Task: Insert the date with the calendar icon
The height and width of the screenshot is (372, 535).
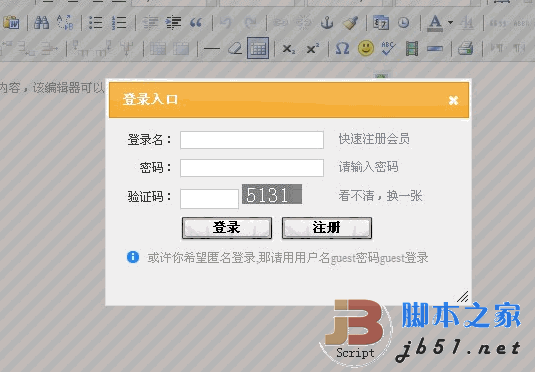Action: pos(380,23)
